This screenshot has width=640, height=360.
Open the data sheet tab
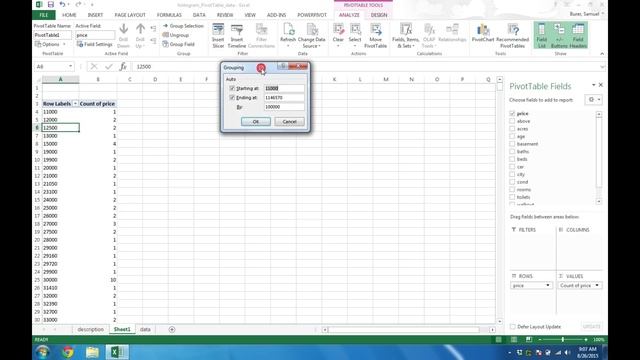click(x=145, y=329)
